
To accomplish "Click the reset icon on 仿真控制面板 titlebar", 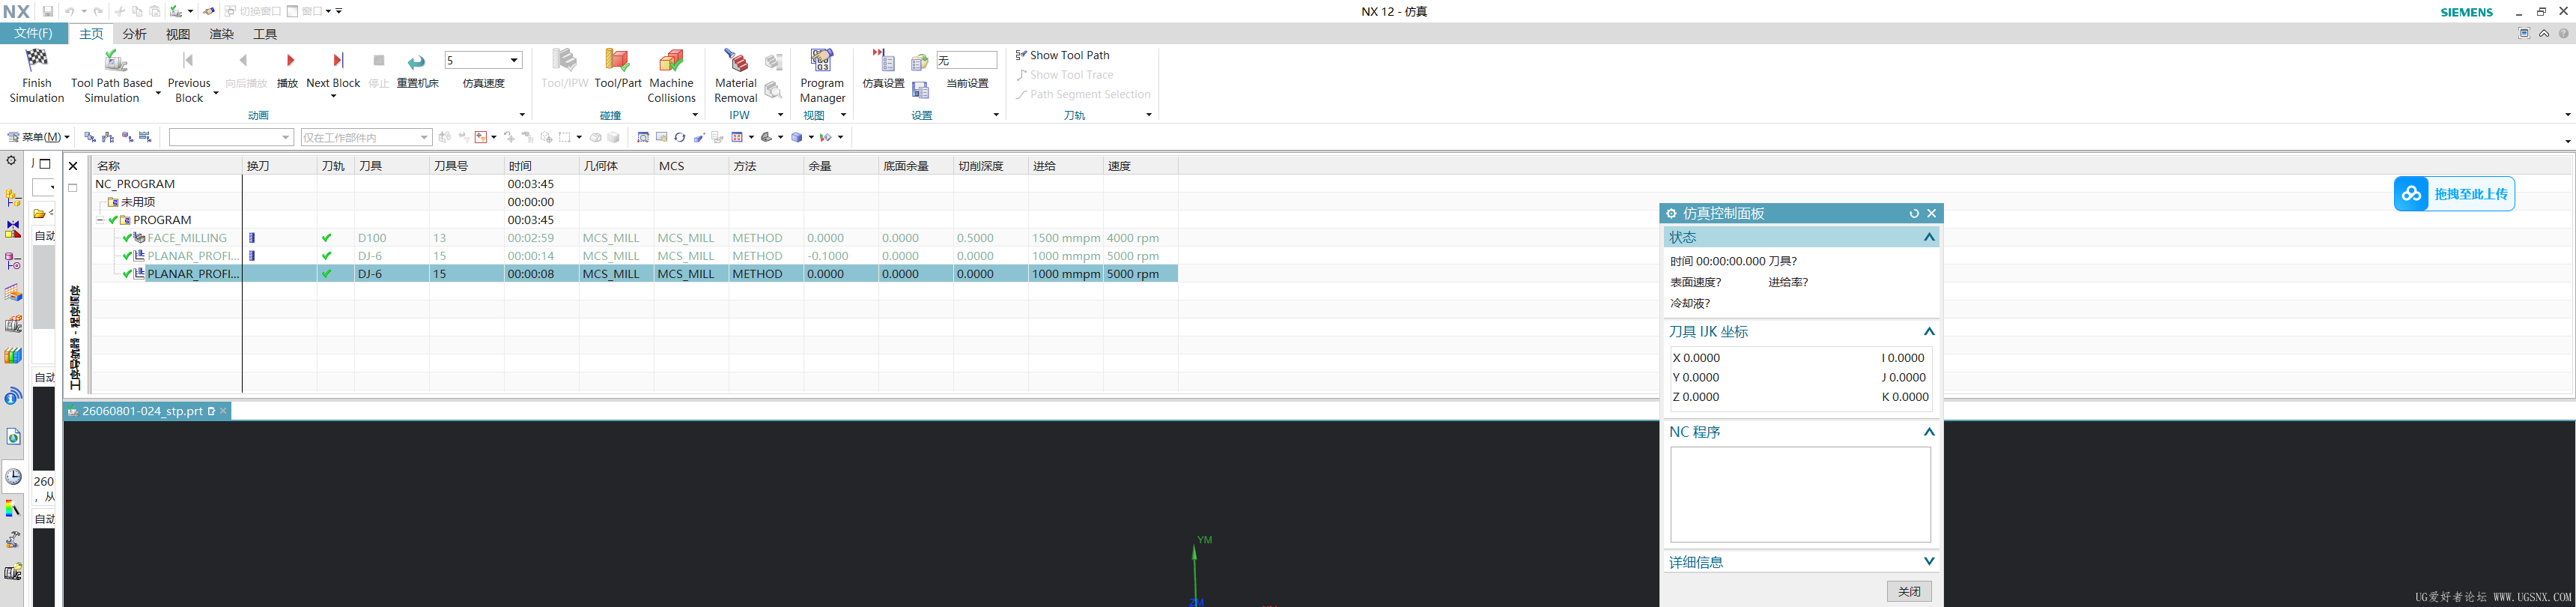I will click(1914, 213).
